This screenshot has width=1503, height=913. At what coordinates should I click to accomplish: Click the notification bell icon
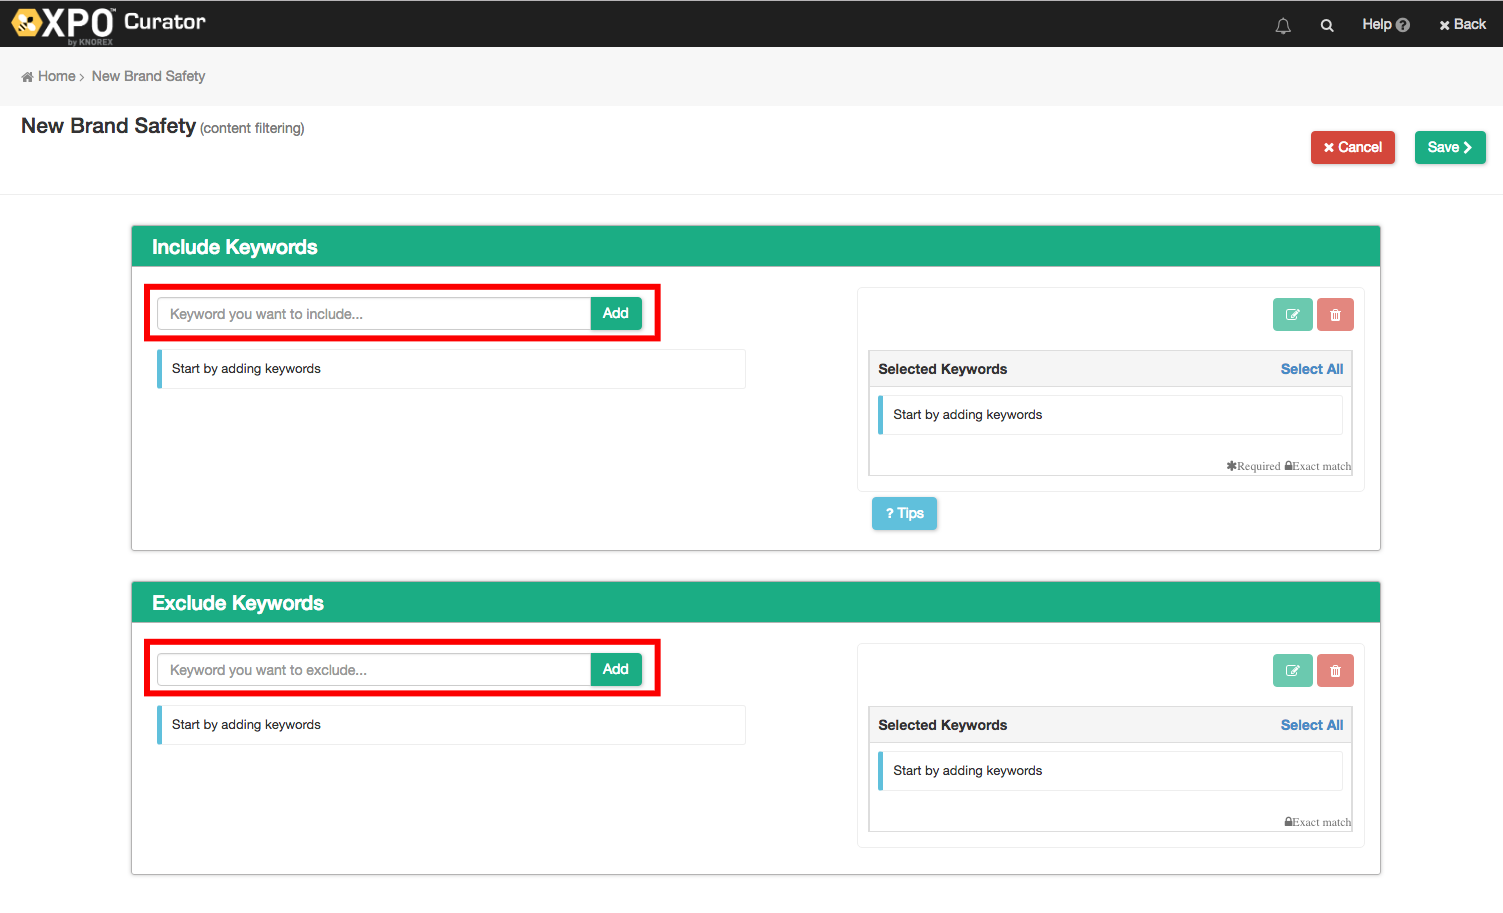[x=1283, y=26]
